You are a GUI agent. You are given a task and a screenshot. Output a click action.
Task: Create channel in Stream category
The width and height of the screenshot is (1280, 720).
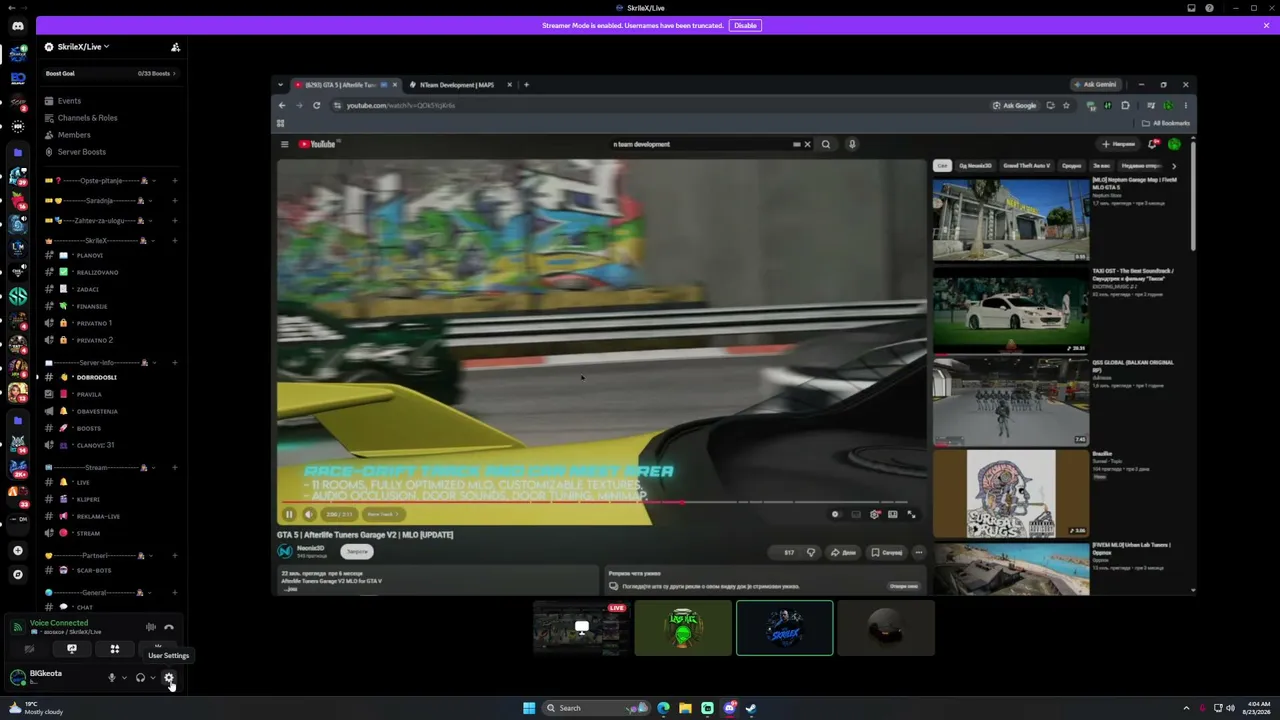pos(174,468)
